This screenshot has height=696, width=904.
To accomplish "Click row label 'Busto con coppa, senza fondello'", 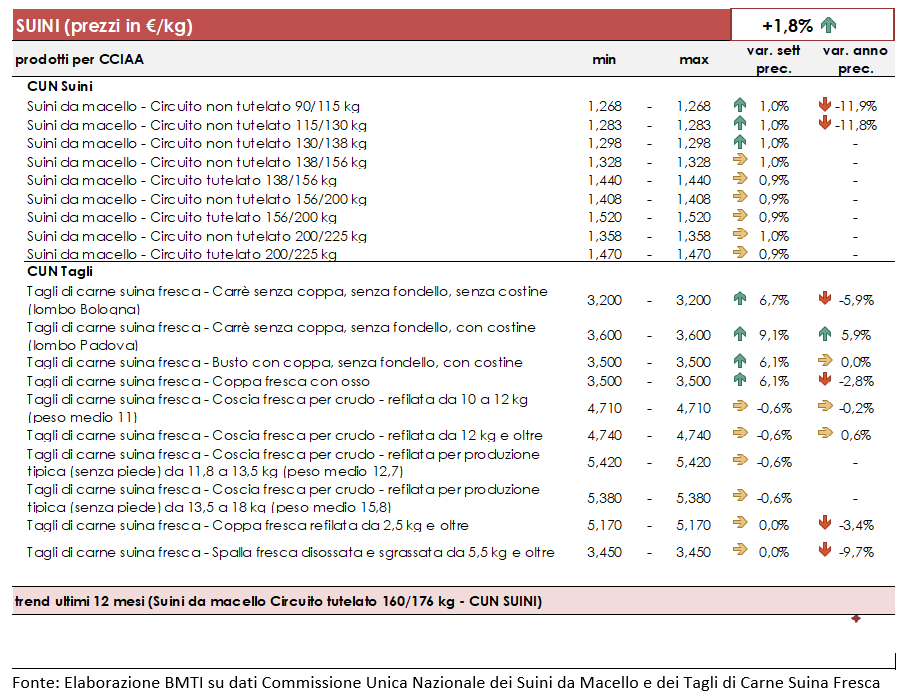I will tap(274, 363).
